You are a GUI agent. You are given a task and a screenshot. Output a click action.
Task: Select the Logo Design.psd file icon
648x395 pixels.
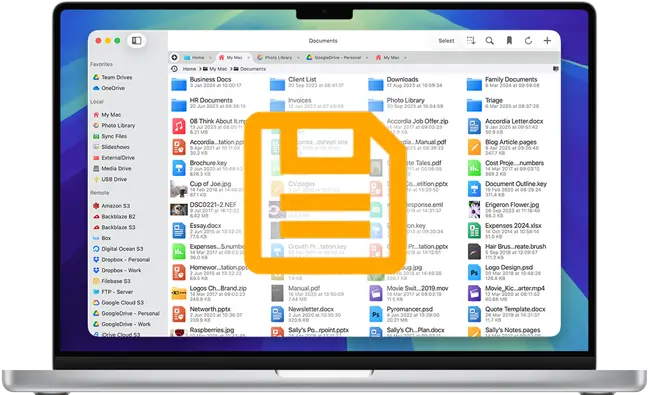[x=474, y=272]
